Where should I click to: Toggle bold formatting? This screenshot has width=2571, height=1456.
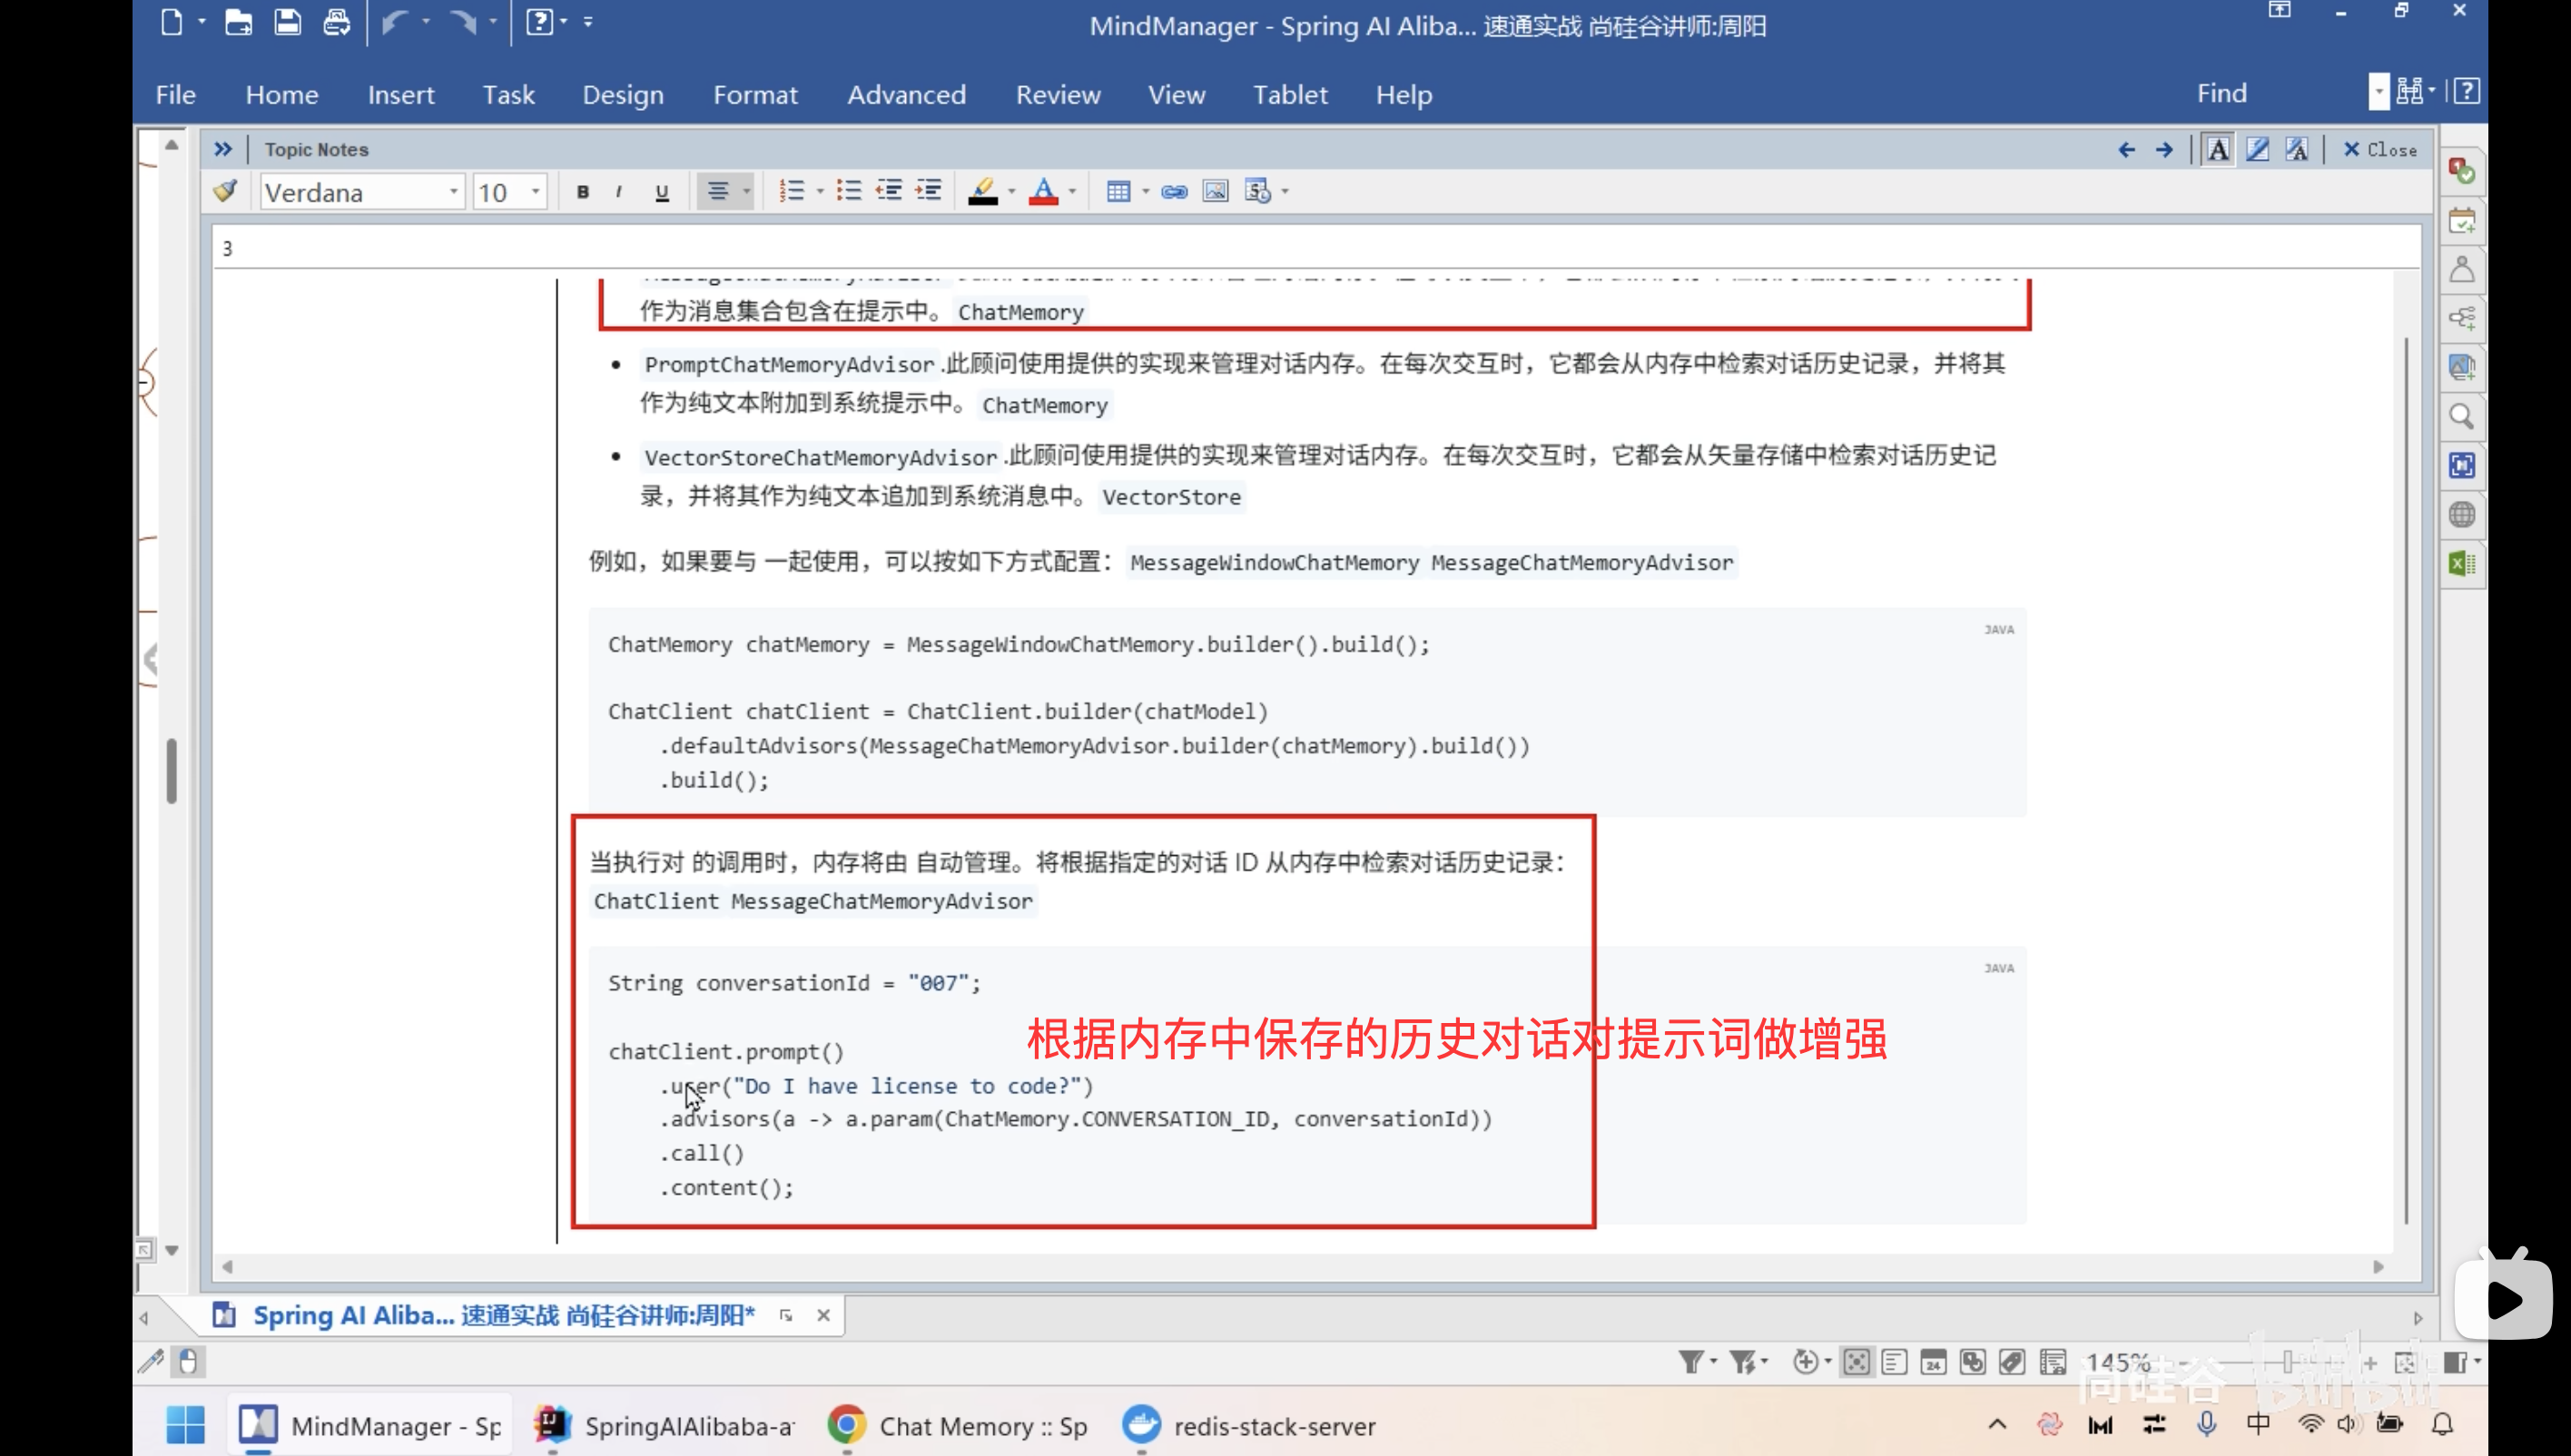583,192
